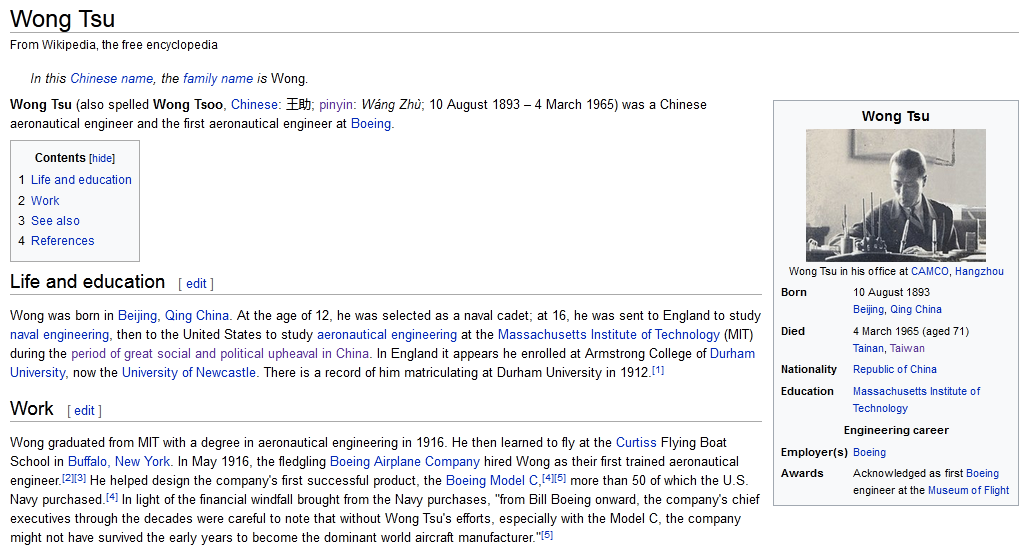Open the 'Chinese name' link in hatnote

111,78
